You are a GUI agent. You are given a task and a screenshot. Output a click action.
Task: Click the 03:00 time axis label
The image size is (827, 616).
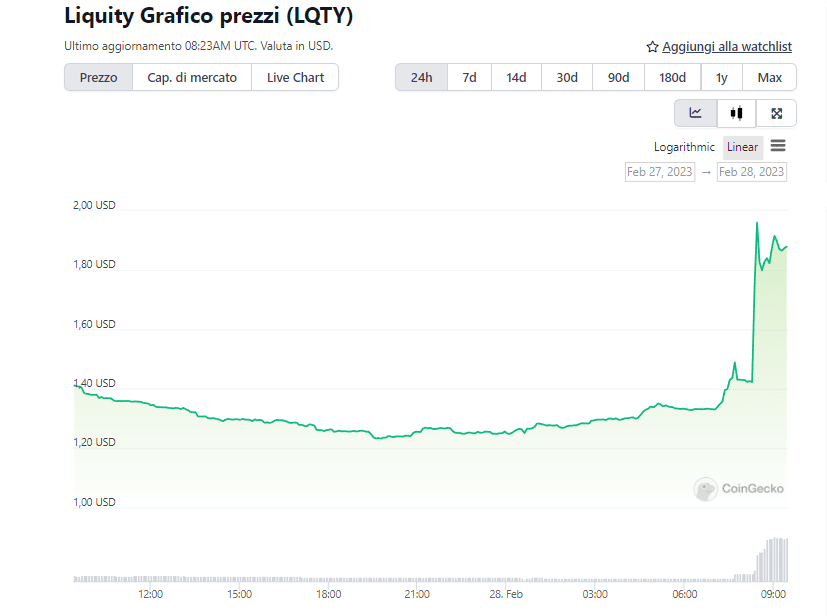[x=595, y=594]
